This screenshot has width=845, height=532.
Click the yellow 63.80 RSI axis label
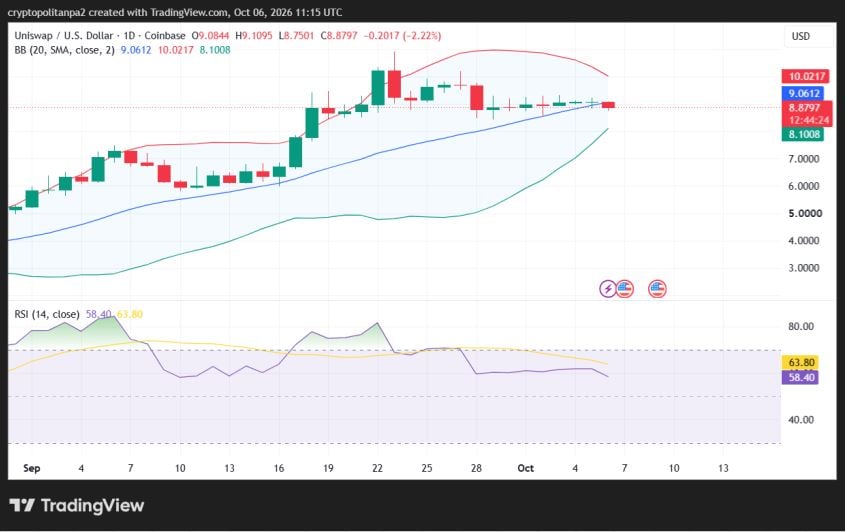800,363
